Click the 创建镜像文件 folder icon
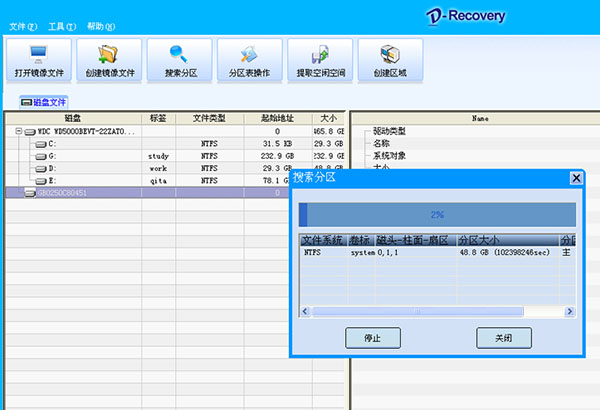This screenshot has height=410, width=600. click(109, 60)
